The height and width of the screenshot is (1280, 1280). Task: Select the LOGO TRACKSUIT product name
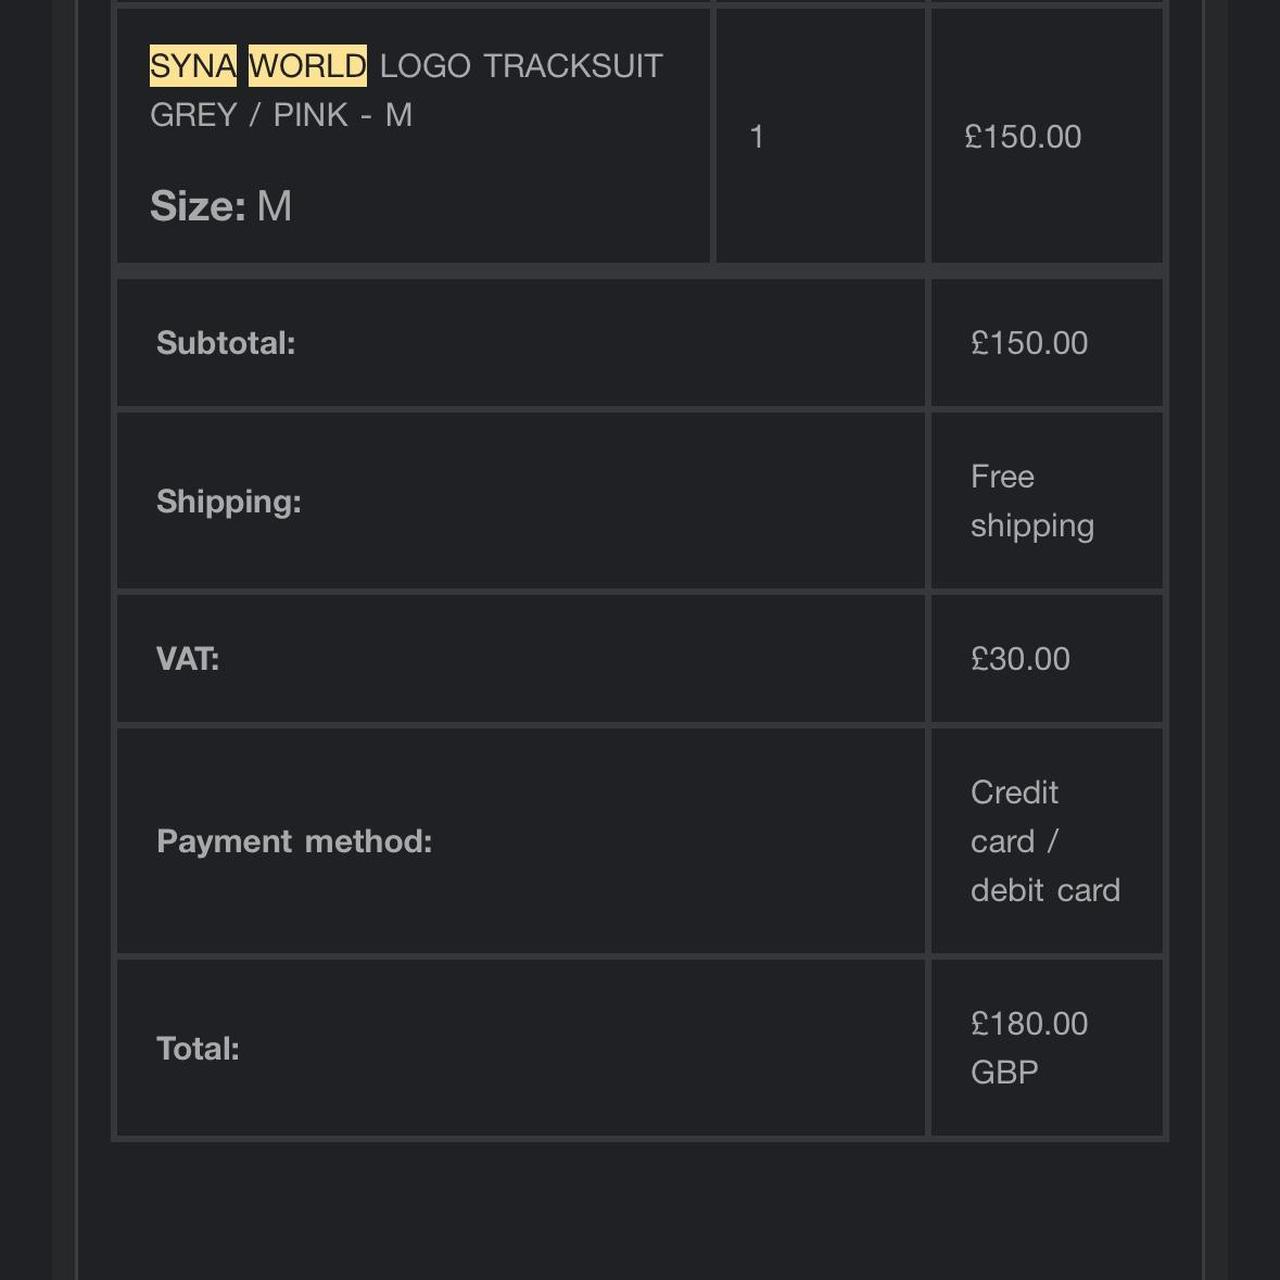521,66
